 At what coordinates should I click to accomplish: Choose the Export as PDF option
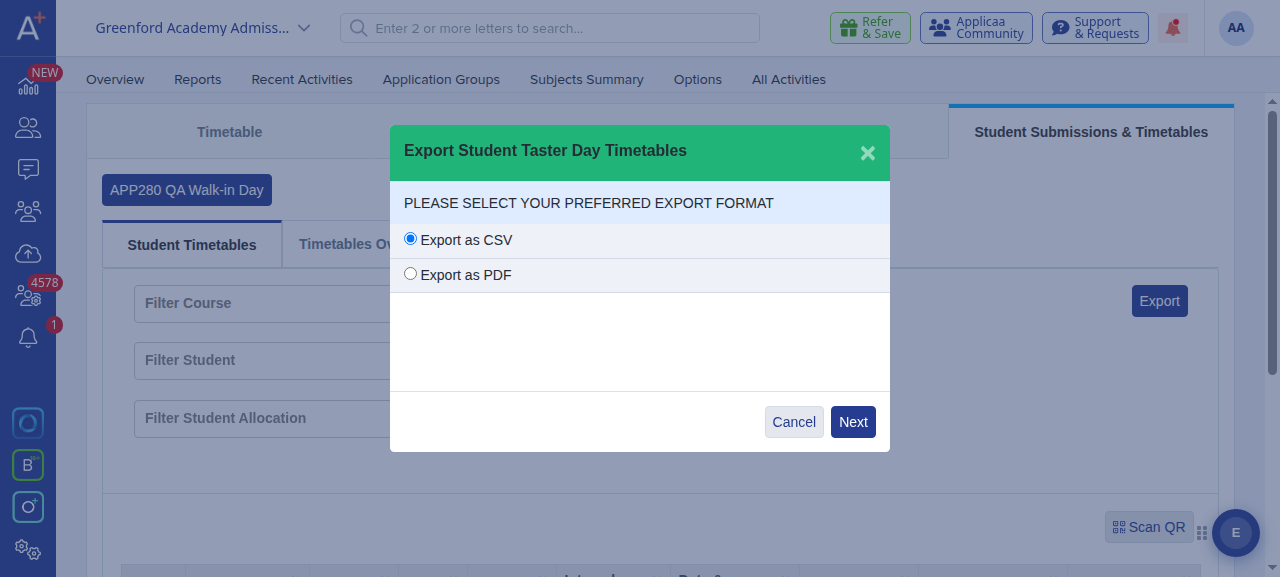point(410,274)
